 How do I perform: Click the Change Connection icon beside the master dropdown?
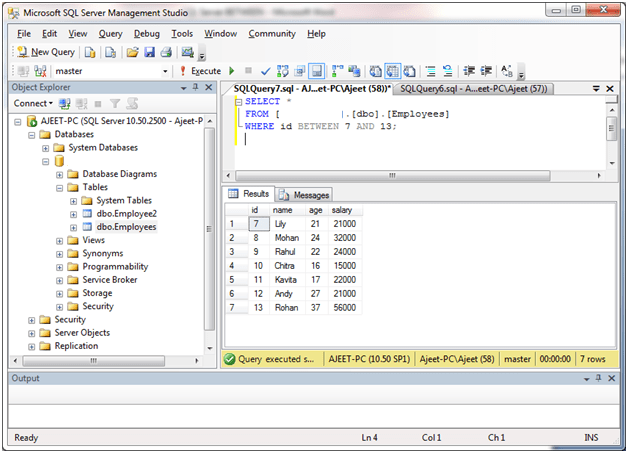(40, 71)
